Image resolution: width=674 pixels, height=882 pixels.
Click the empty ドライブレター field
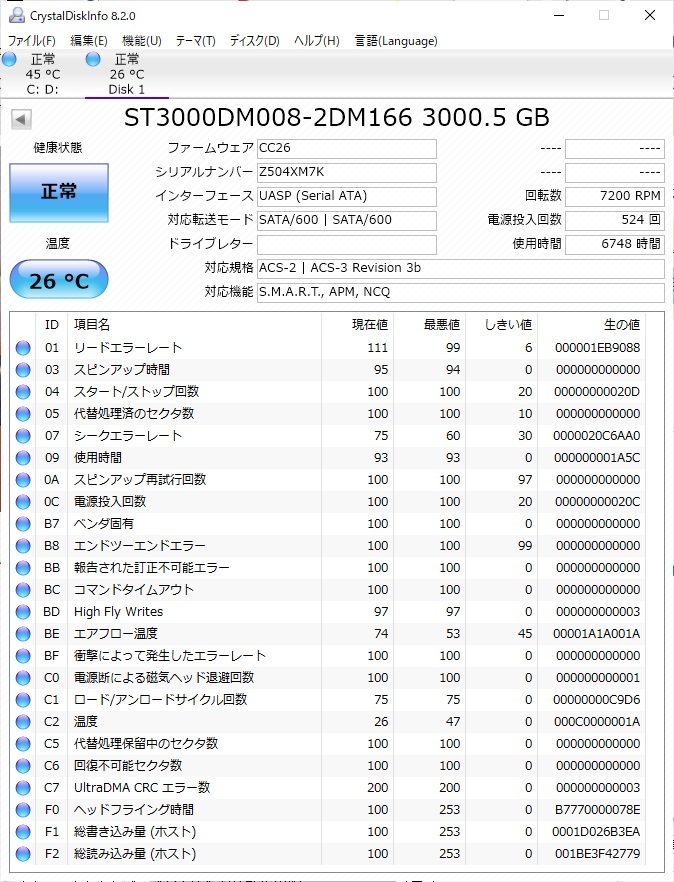(347, 244)
